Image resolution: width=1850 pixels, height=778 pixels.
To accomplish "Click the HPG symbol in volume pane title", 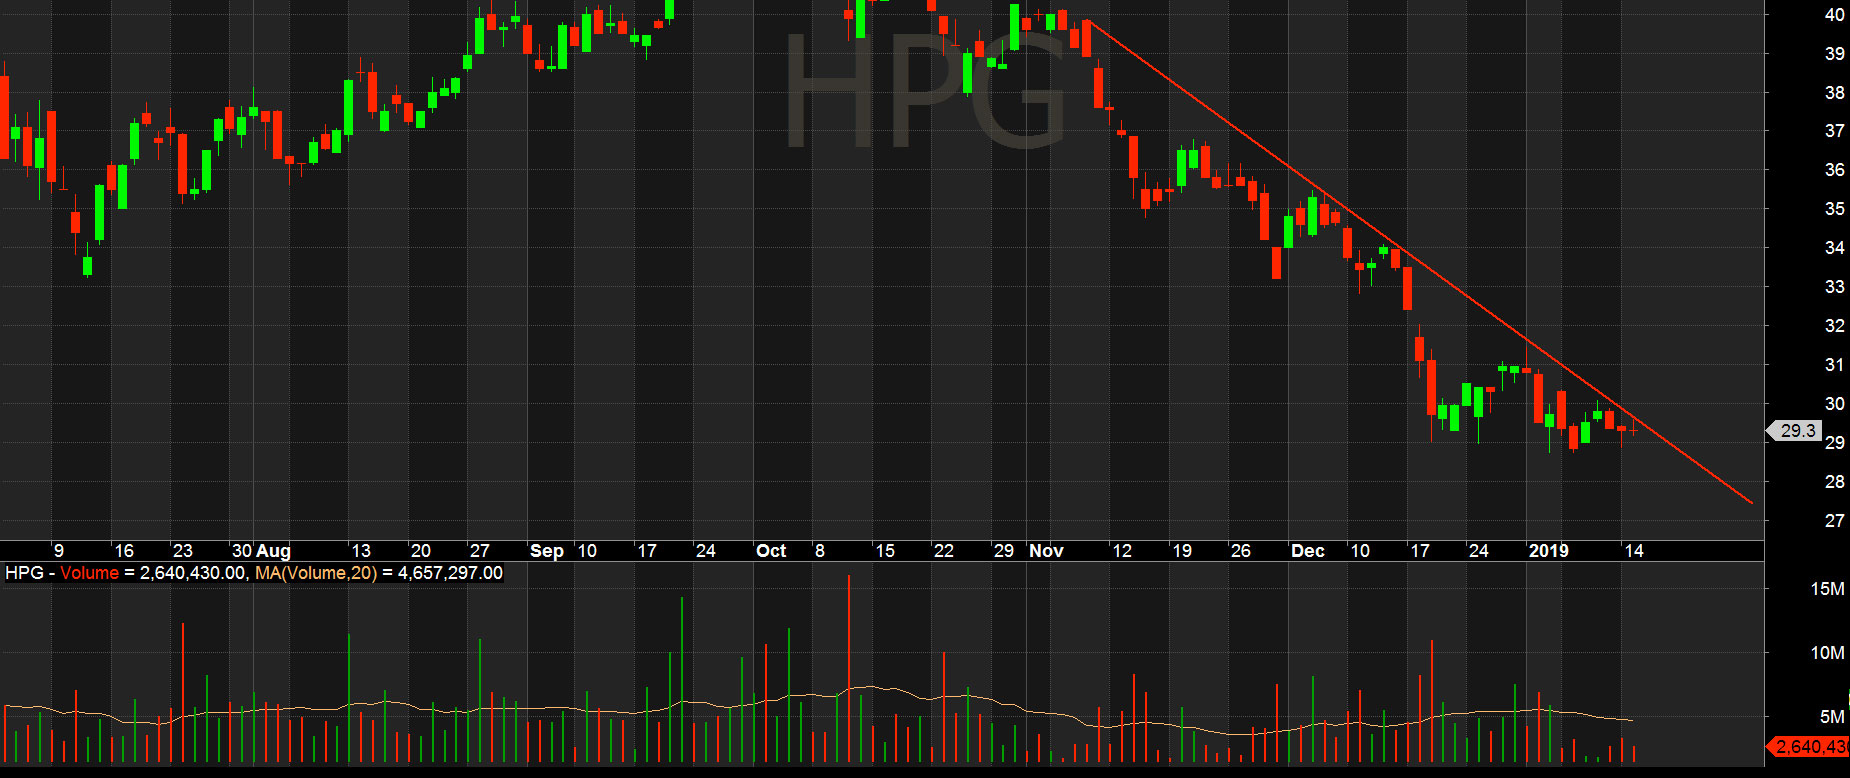I will point(24,573).
